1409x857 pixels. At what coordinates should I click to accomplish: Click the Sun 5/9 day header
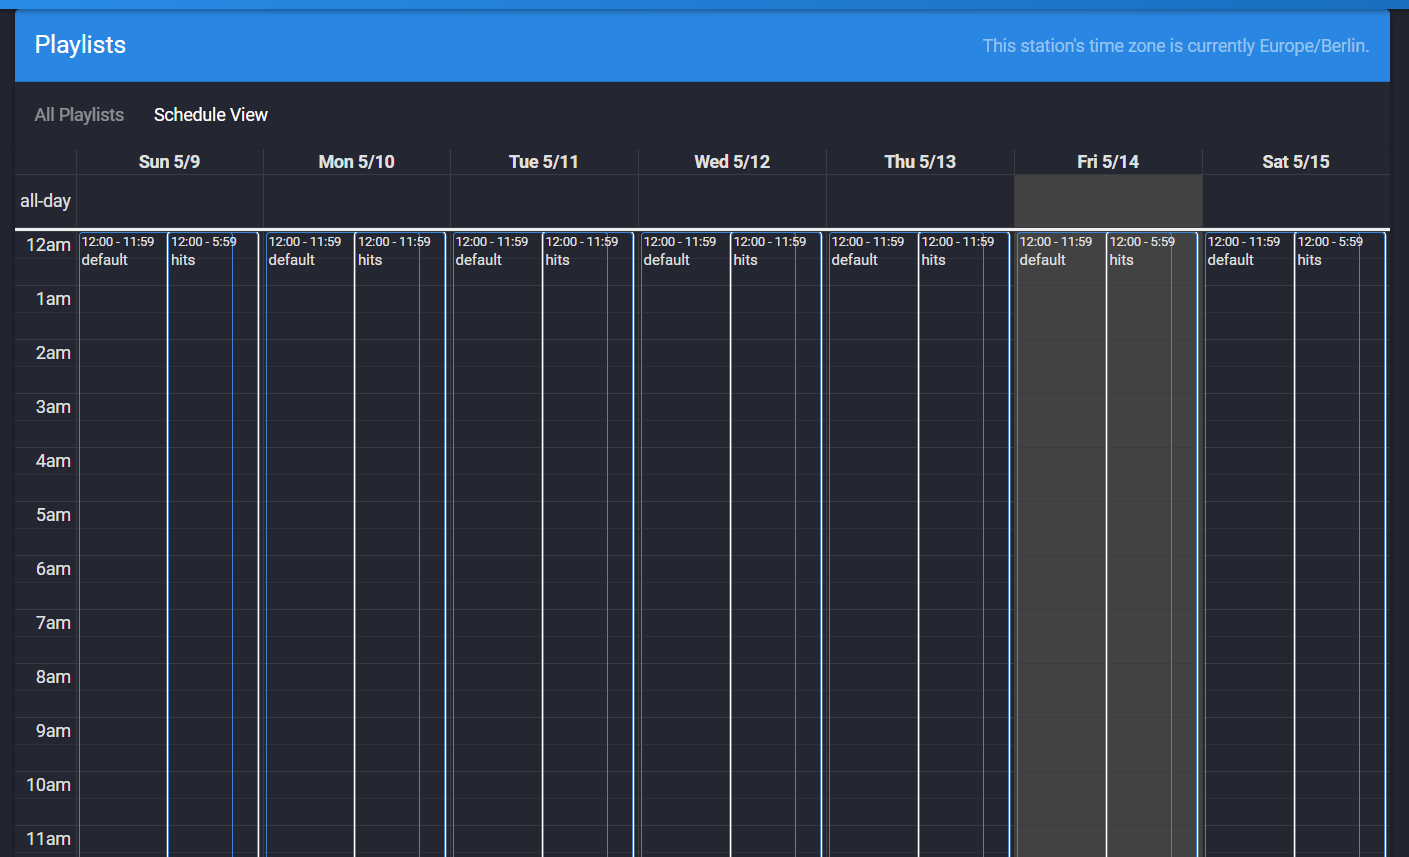pos(168,161)
